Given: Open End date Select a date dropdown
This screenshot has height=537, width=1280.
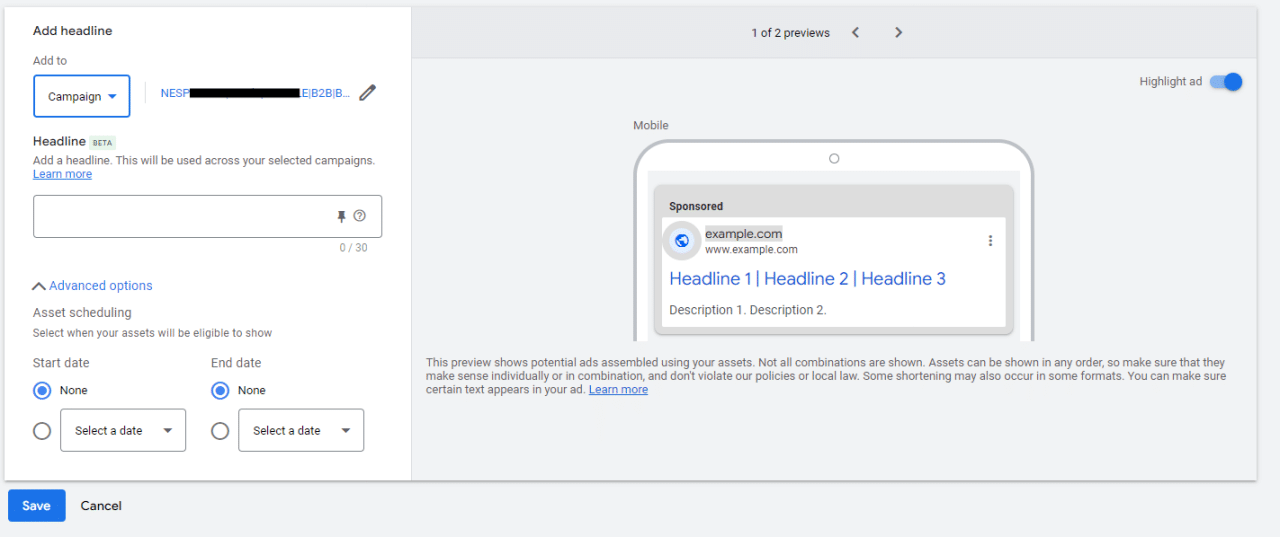Looking at the screenshot, I should [301, 431].
